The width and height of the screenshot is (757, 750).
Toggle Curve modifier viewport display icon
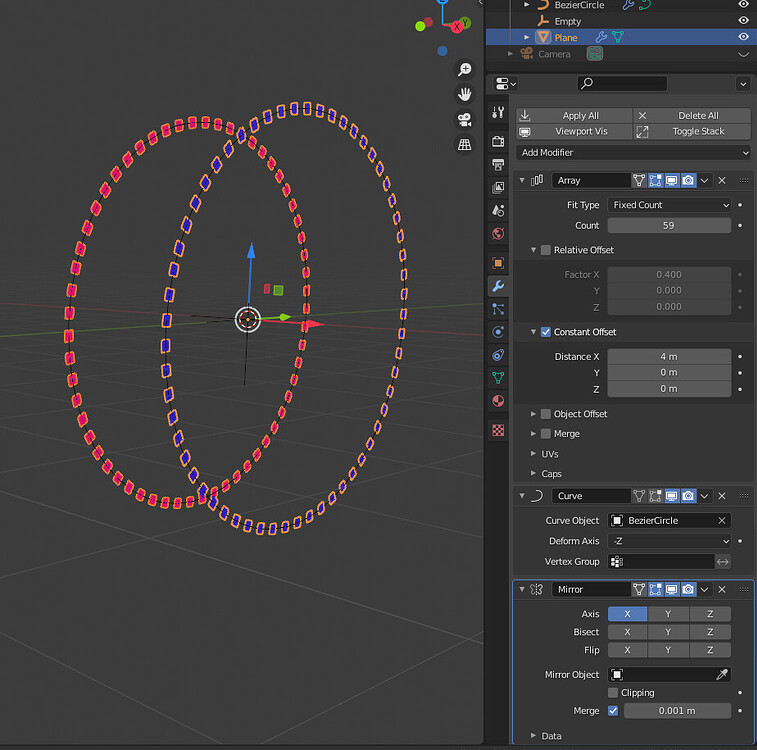pos(672,496)
